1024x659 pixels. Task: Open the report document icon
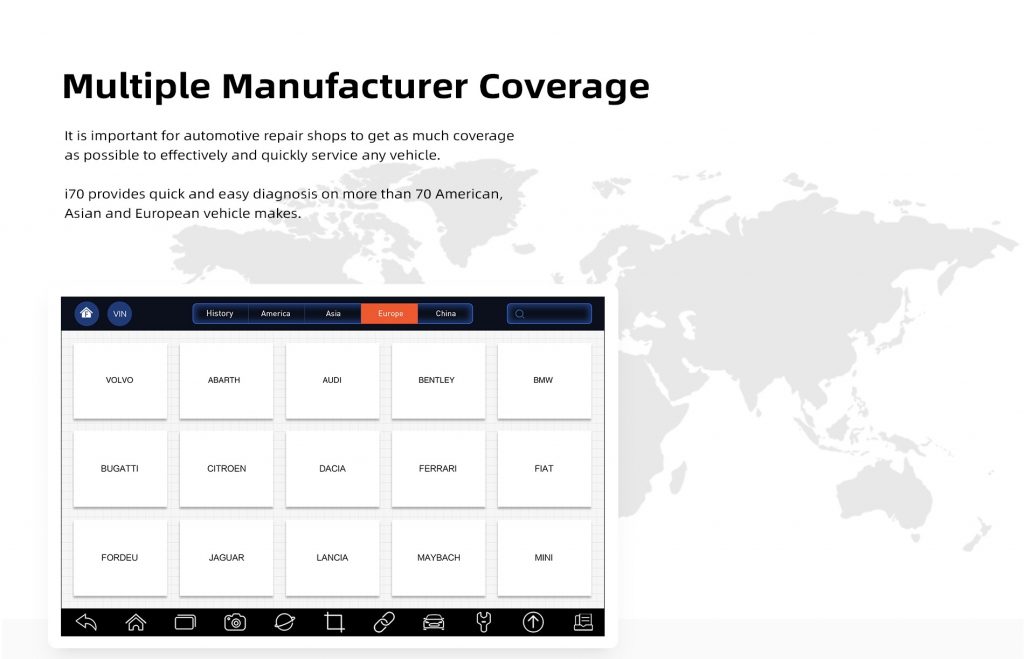[x=583, y=622]
